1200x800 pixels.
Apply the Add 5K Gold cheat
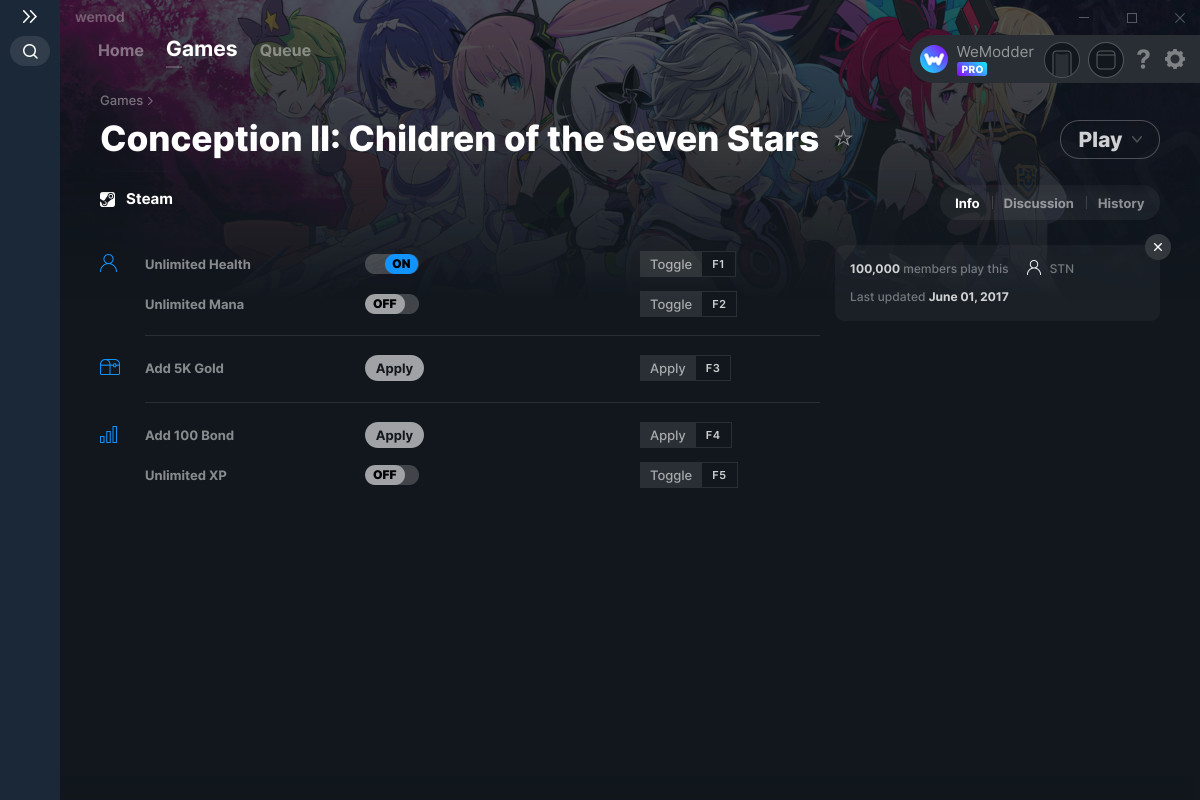pyautogui.click(x=394, y=367)
